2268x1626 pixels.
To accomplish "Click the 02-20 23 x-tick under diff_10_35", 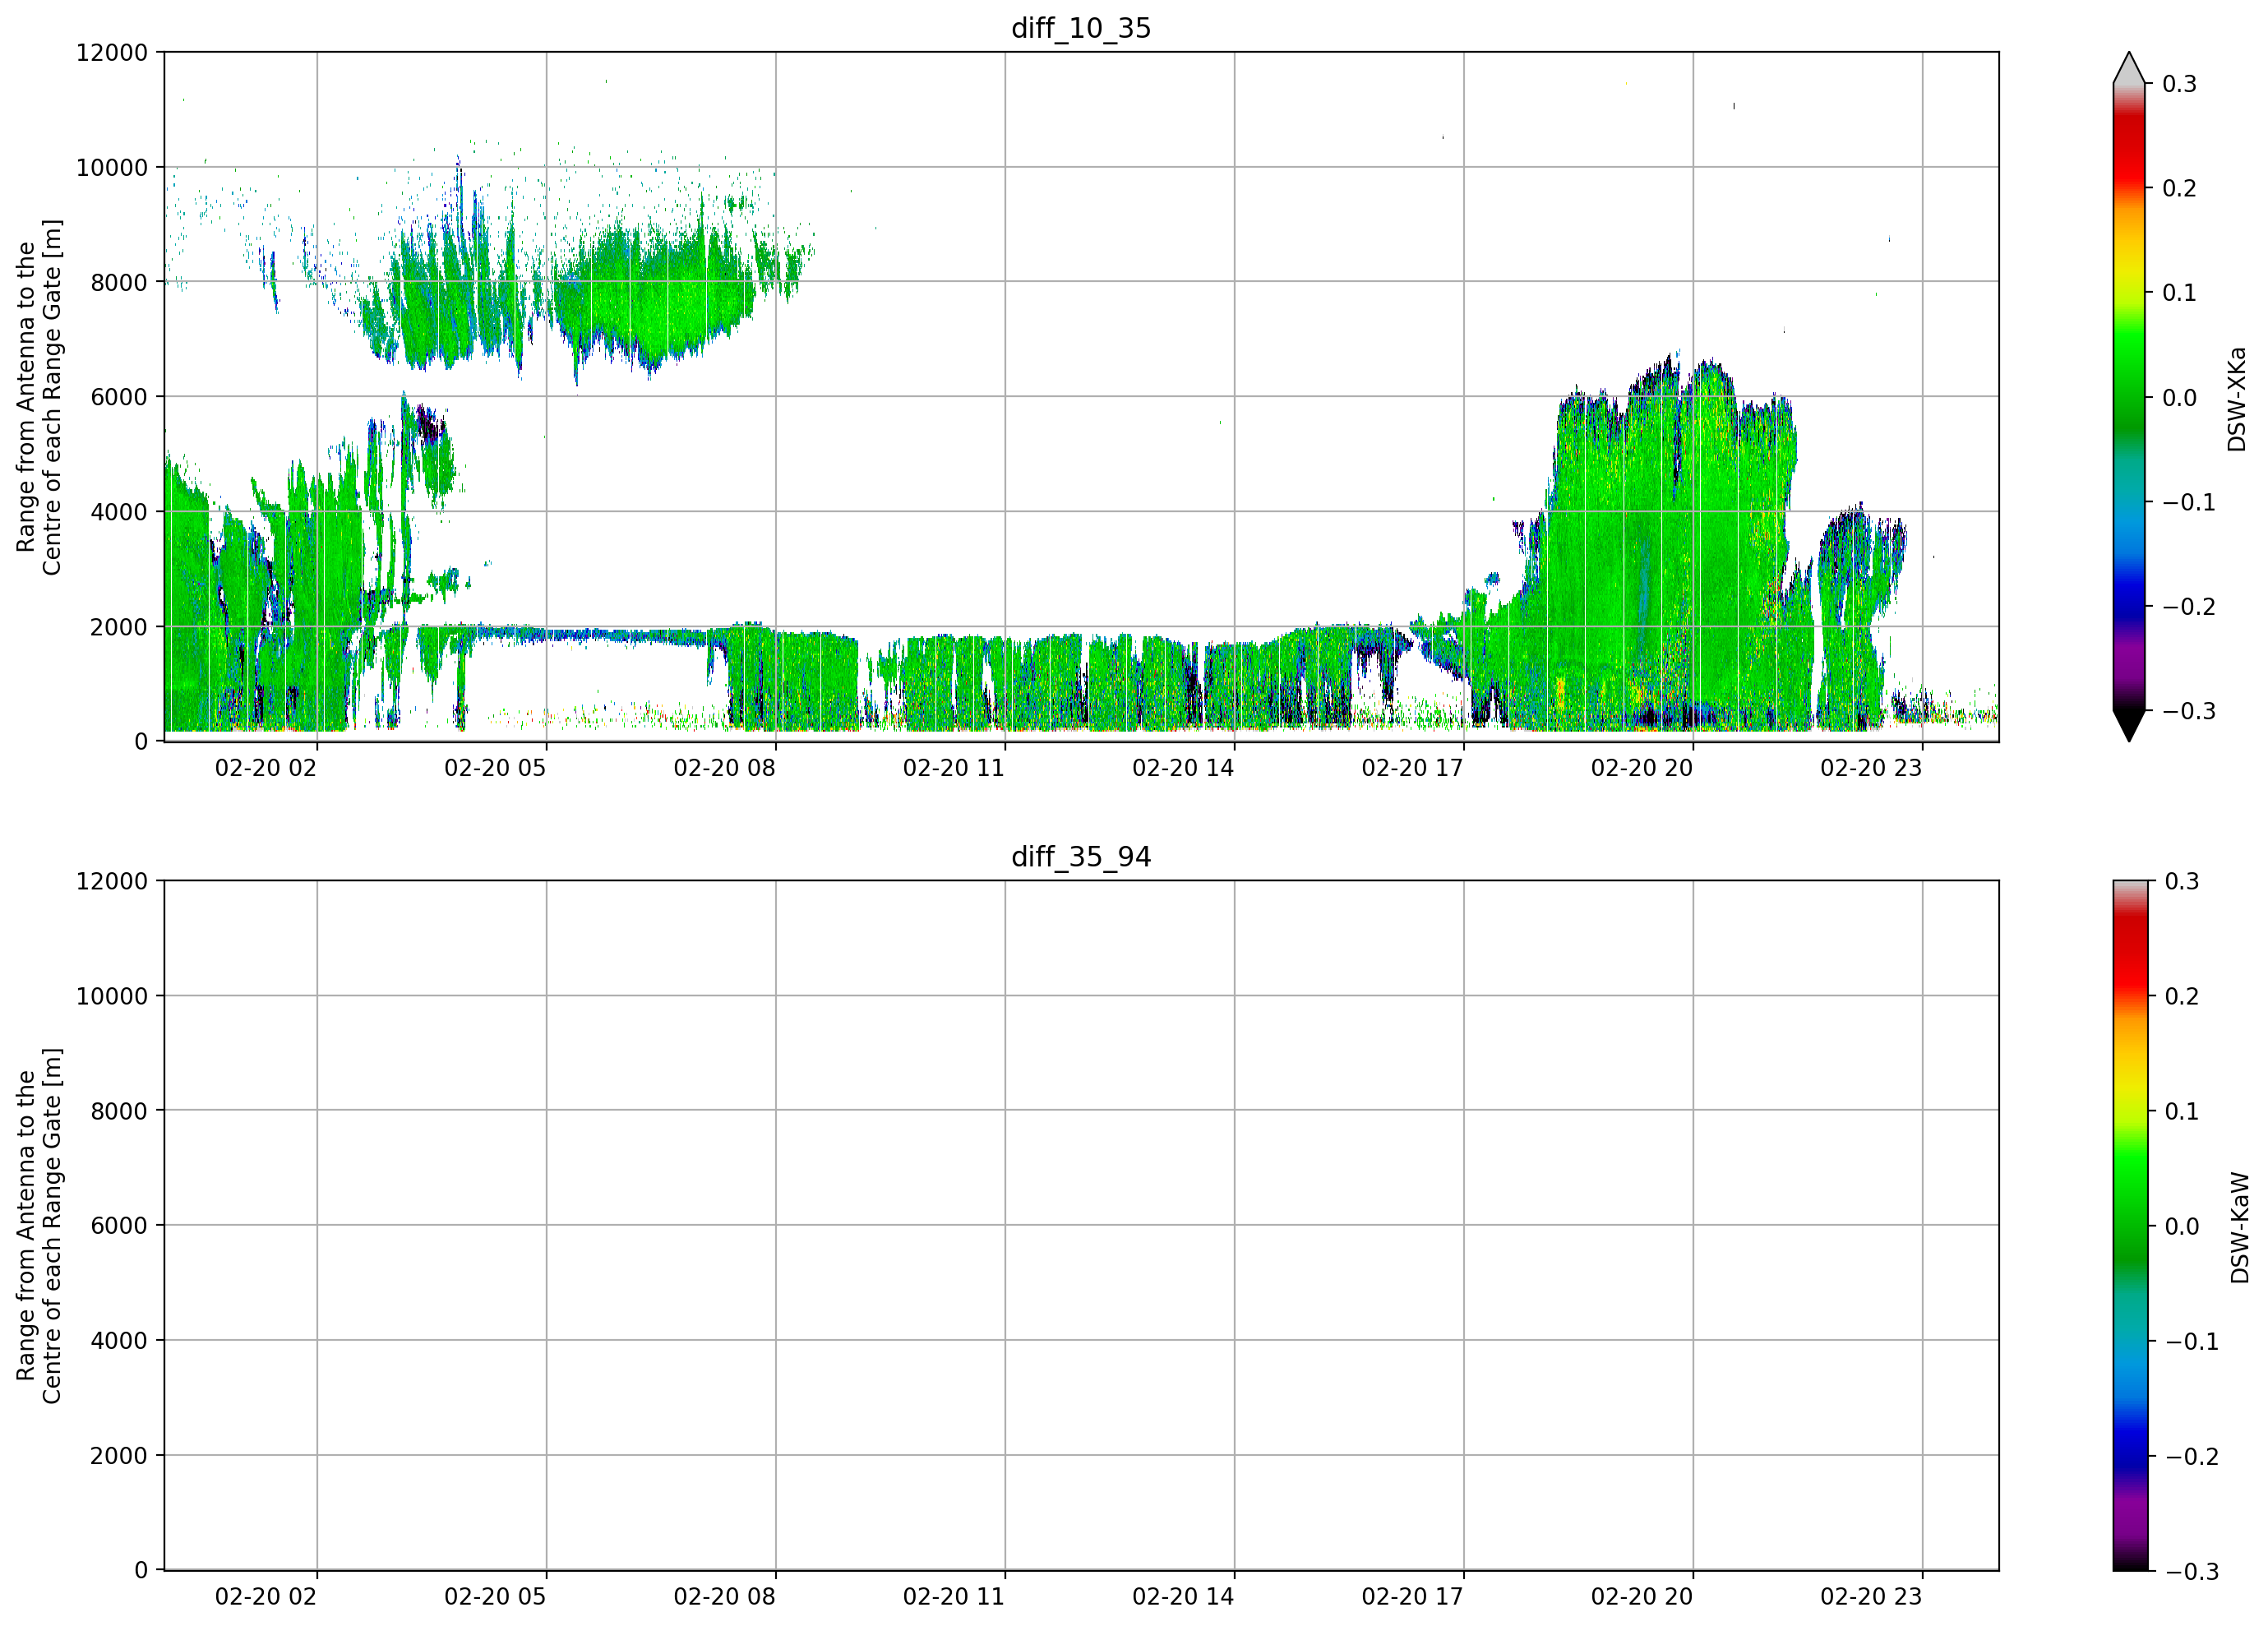I will (x=1871, y=768).
